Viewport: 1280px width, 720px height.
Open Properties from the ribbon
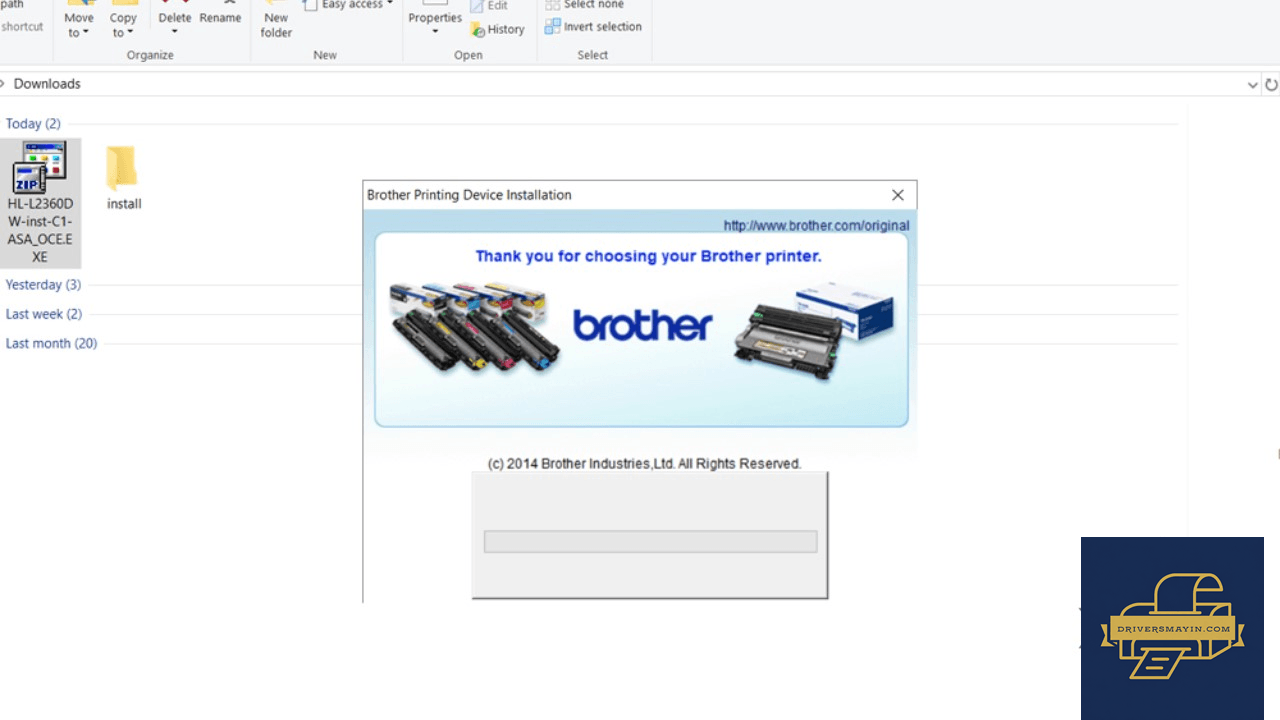[435, 20]
